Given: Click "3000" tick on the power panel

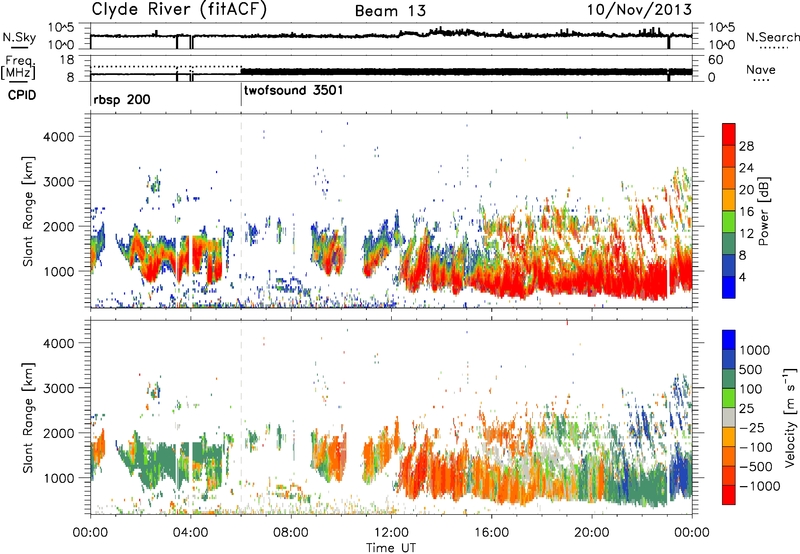Looking at the screenshot, I should pyautogui.click(x=59, y=182).
